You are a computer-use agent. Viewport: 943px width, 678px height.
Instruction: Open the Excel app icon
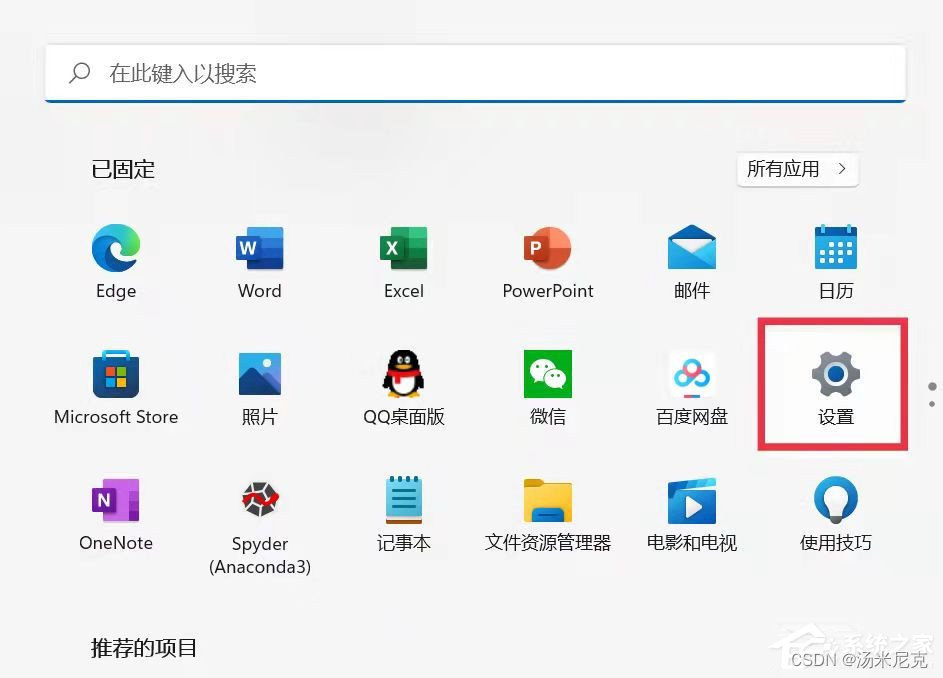[404, 248]
